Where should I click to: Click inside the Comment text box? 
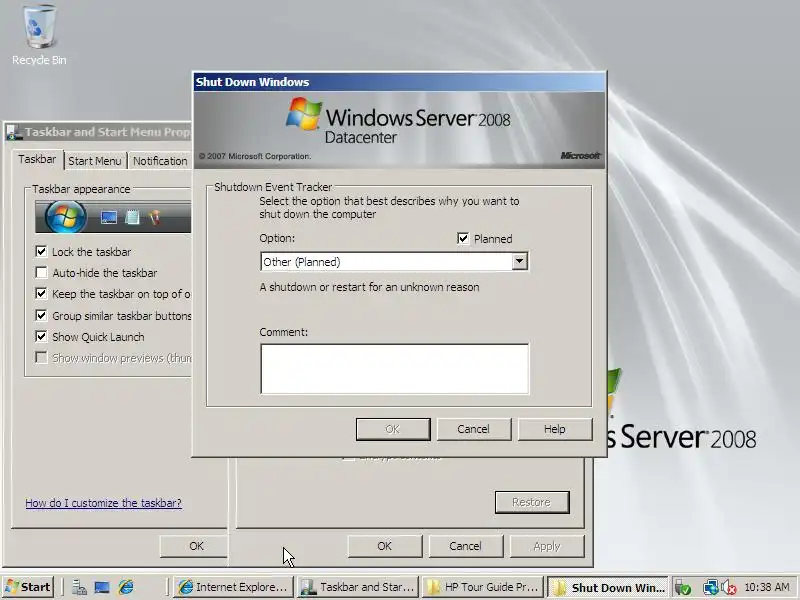click(x=394, y=369)
